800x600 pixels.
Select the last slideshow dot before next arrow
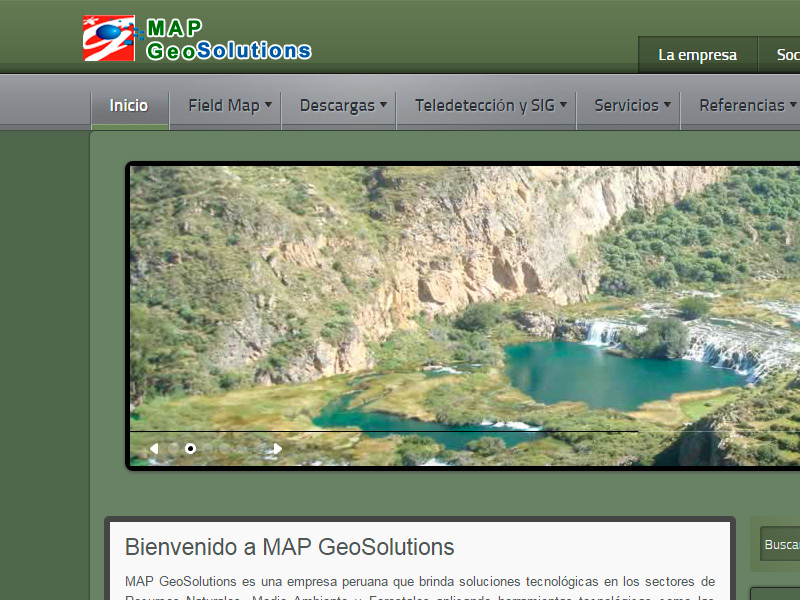(258, 449)
